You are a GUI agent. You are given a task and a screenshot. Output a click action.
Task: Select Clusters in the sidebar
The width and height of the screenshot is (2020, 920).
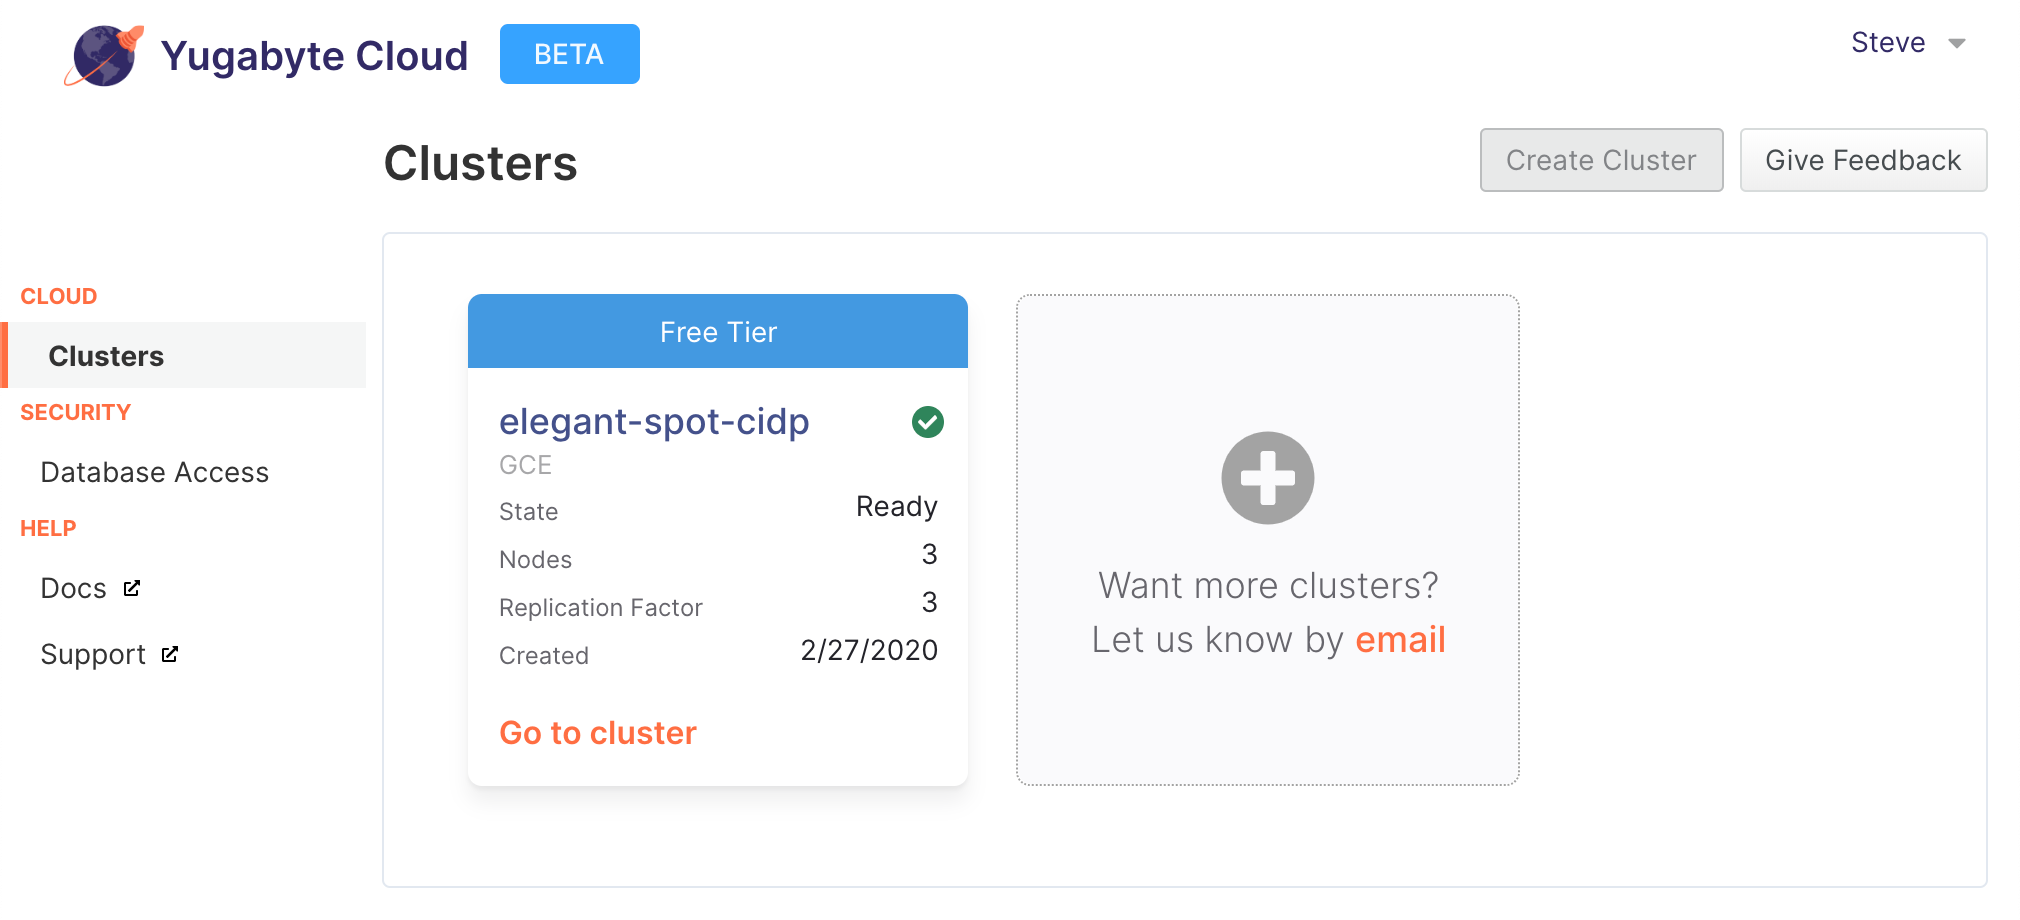pyautogui.click(x=184, y=355)
